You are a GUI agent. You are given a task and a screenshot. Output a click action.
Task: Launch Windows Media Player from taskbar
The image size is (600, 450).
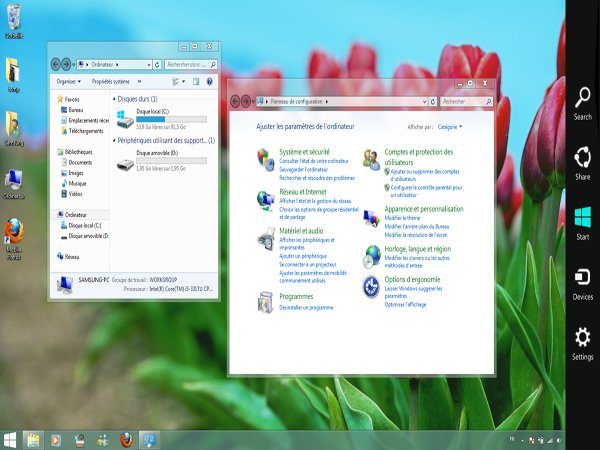pyautogui.click(x=56, y=440)
